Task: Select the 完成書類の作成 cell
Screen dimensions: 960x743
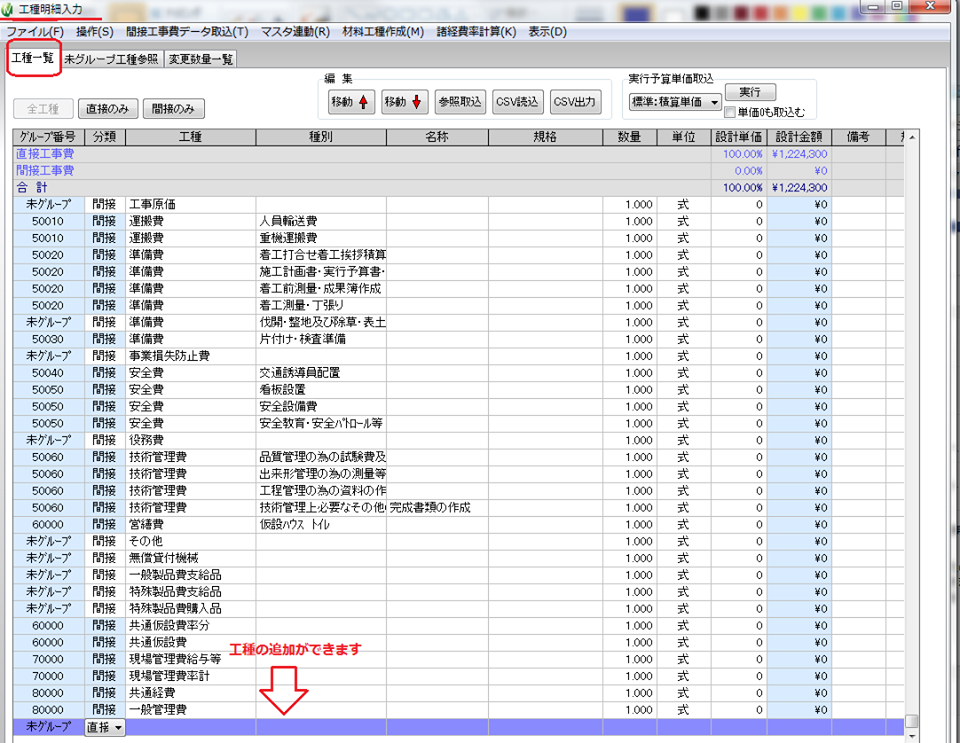Action: coord(437,507)
